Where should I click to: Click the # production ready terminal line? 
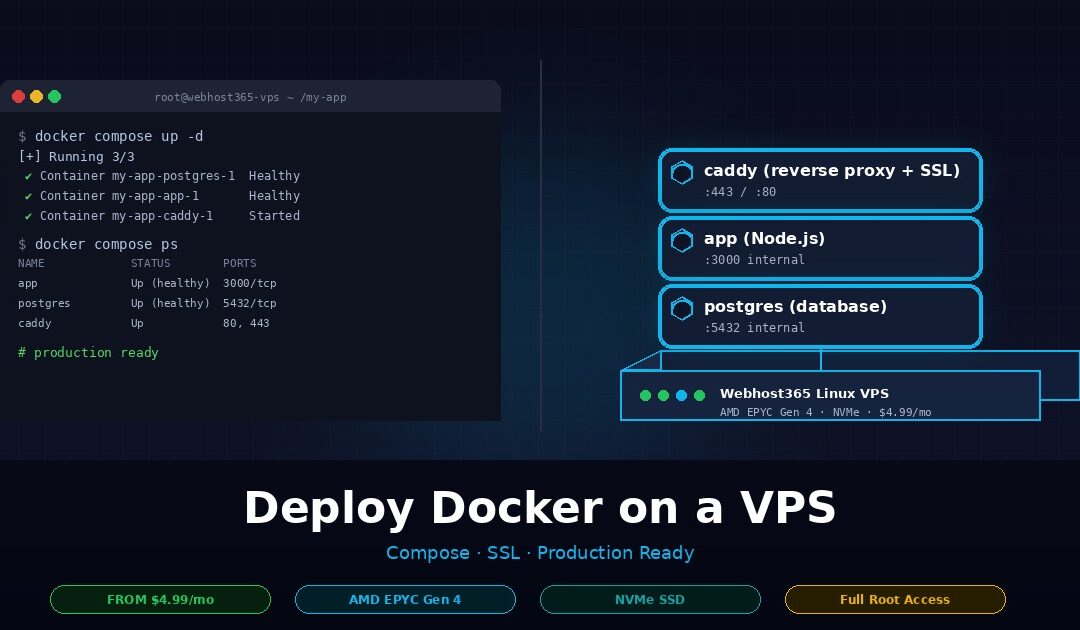point(89,352)
